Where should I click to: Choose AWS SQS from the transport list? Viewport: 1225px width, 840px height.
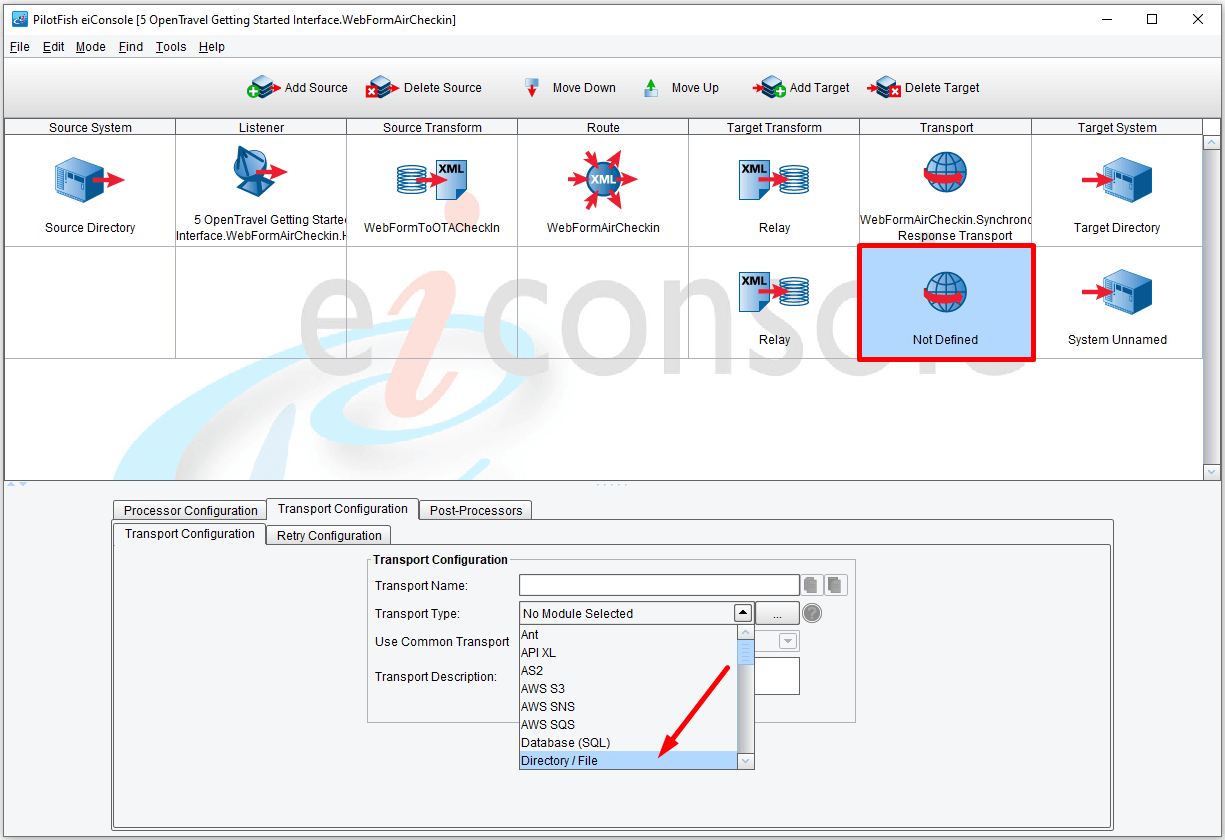(x=628, y=724)
